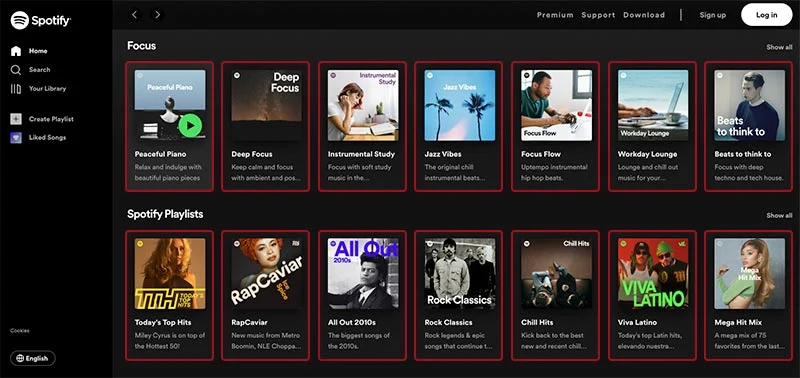This screenshot has height=378, width=800.
Task: Click Create Playlist label
Action: point(51,119)
